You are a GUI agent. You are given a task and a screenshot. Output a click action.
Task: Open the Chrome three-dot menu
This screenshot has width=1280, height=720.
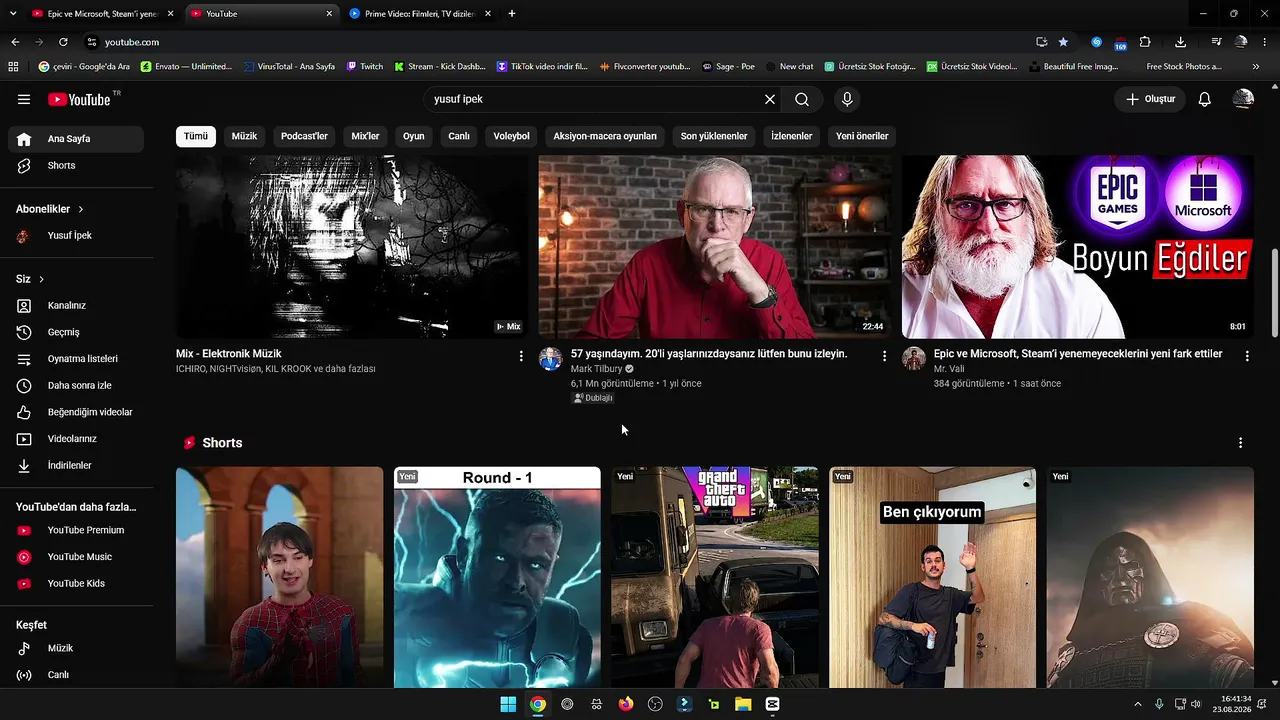click(x=1265, y=42)
